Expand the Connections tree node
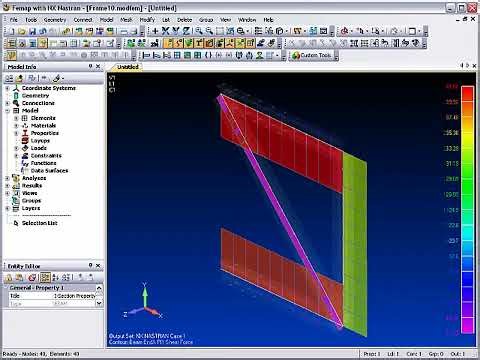Viewport: 480px width, 360px height. [x=8, y=103]
